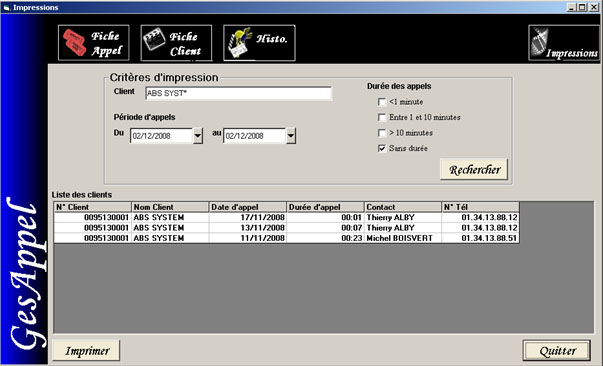Click the Imprimer button

click(86, 350)
